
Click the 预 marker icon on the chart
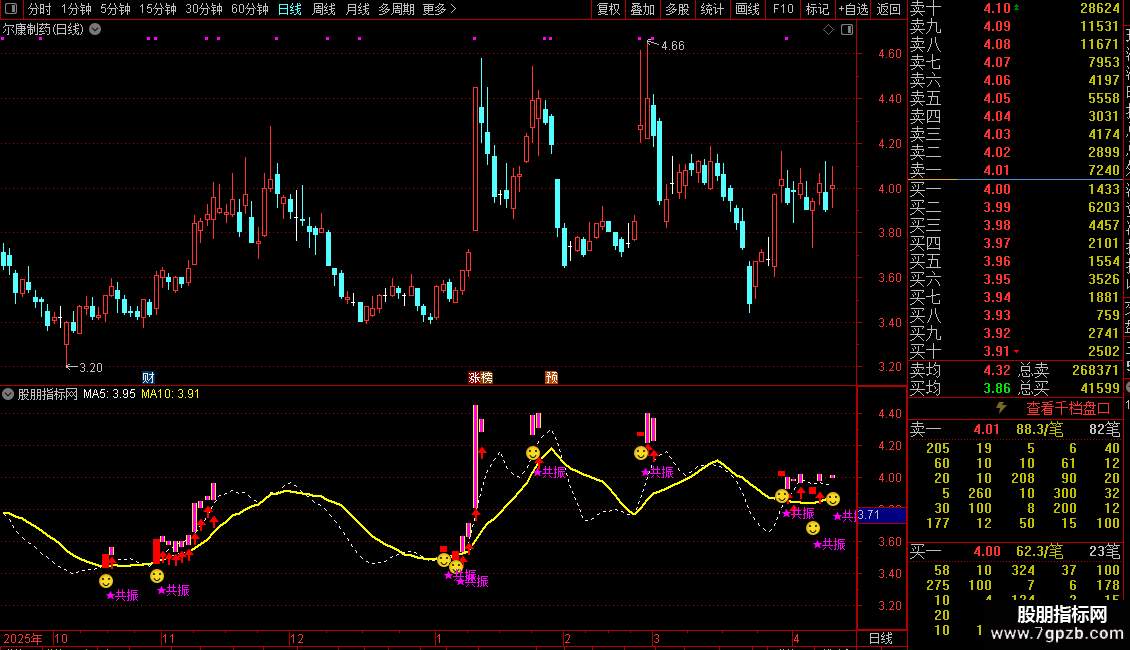coord(551,378)
